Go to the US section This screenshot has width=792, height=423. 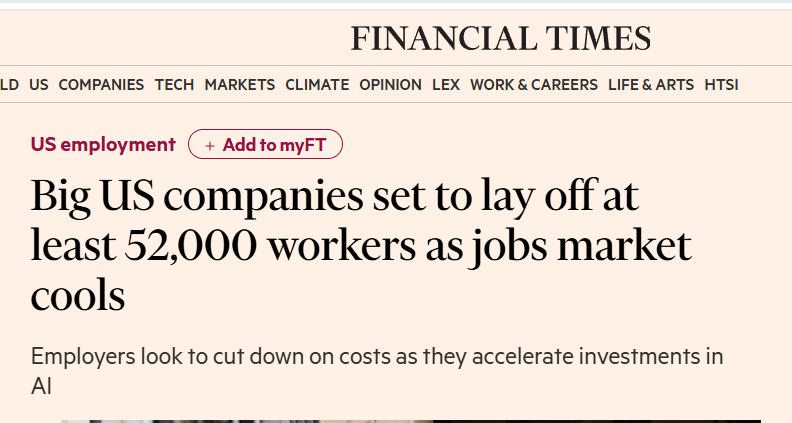pyautogui.click(x=39, y=85)
